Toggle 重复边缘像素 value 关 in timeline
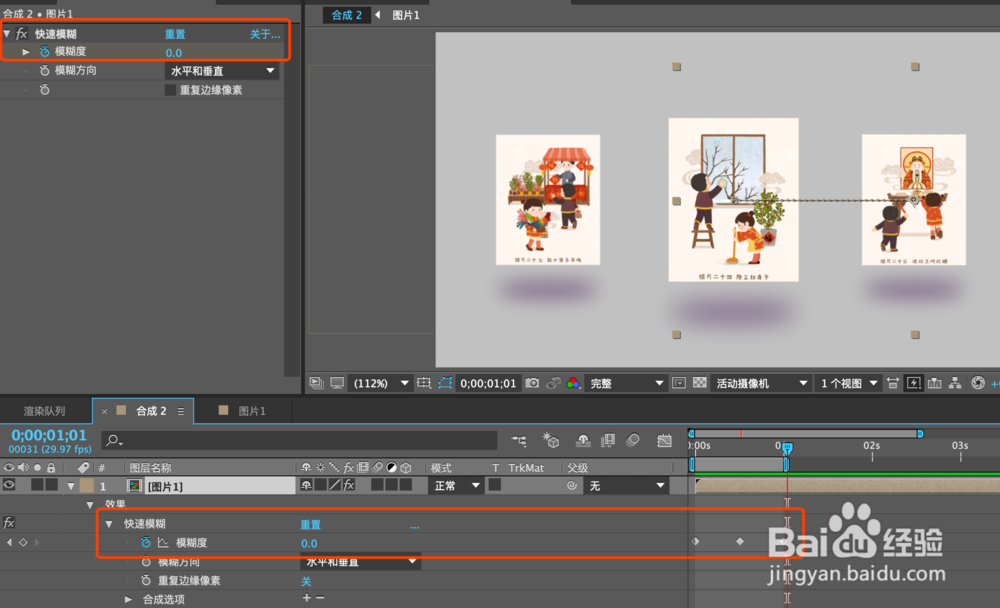Screen dimensions: 1000x608 point(306,581)
